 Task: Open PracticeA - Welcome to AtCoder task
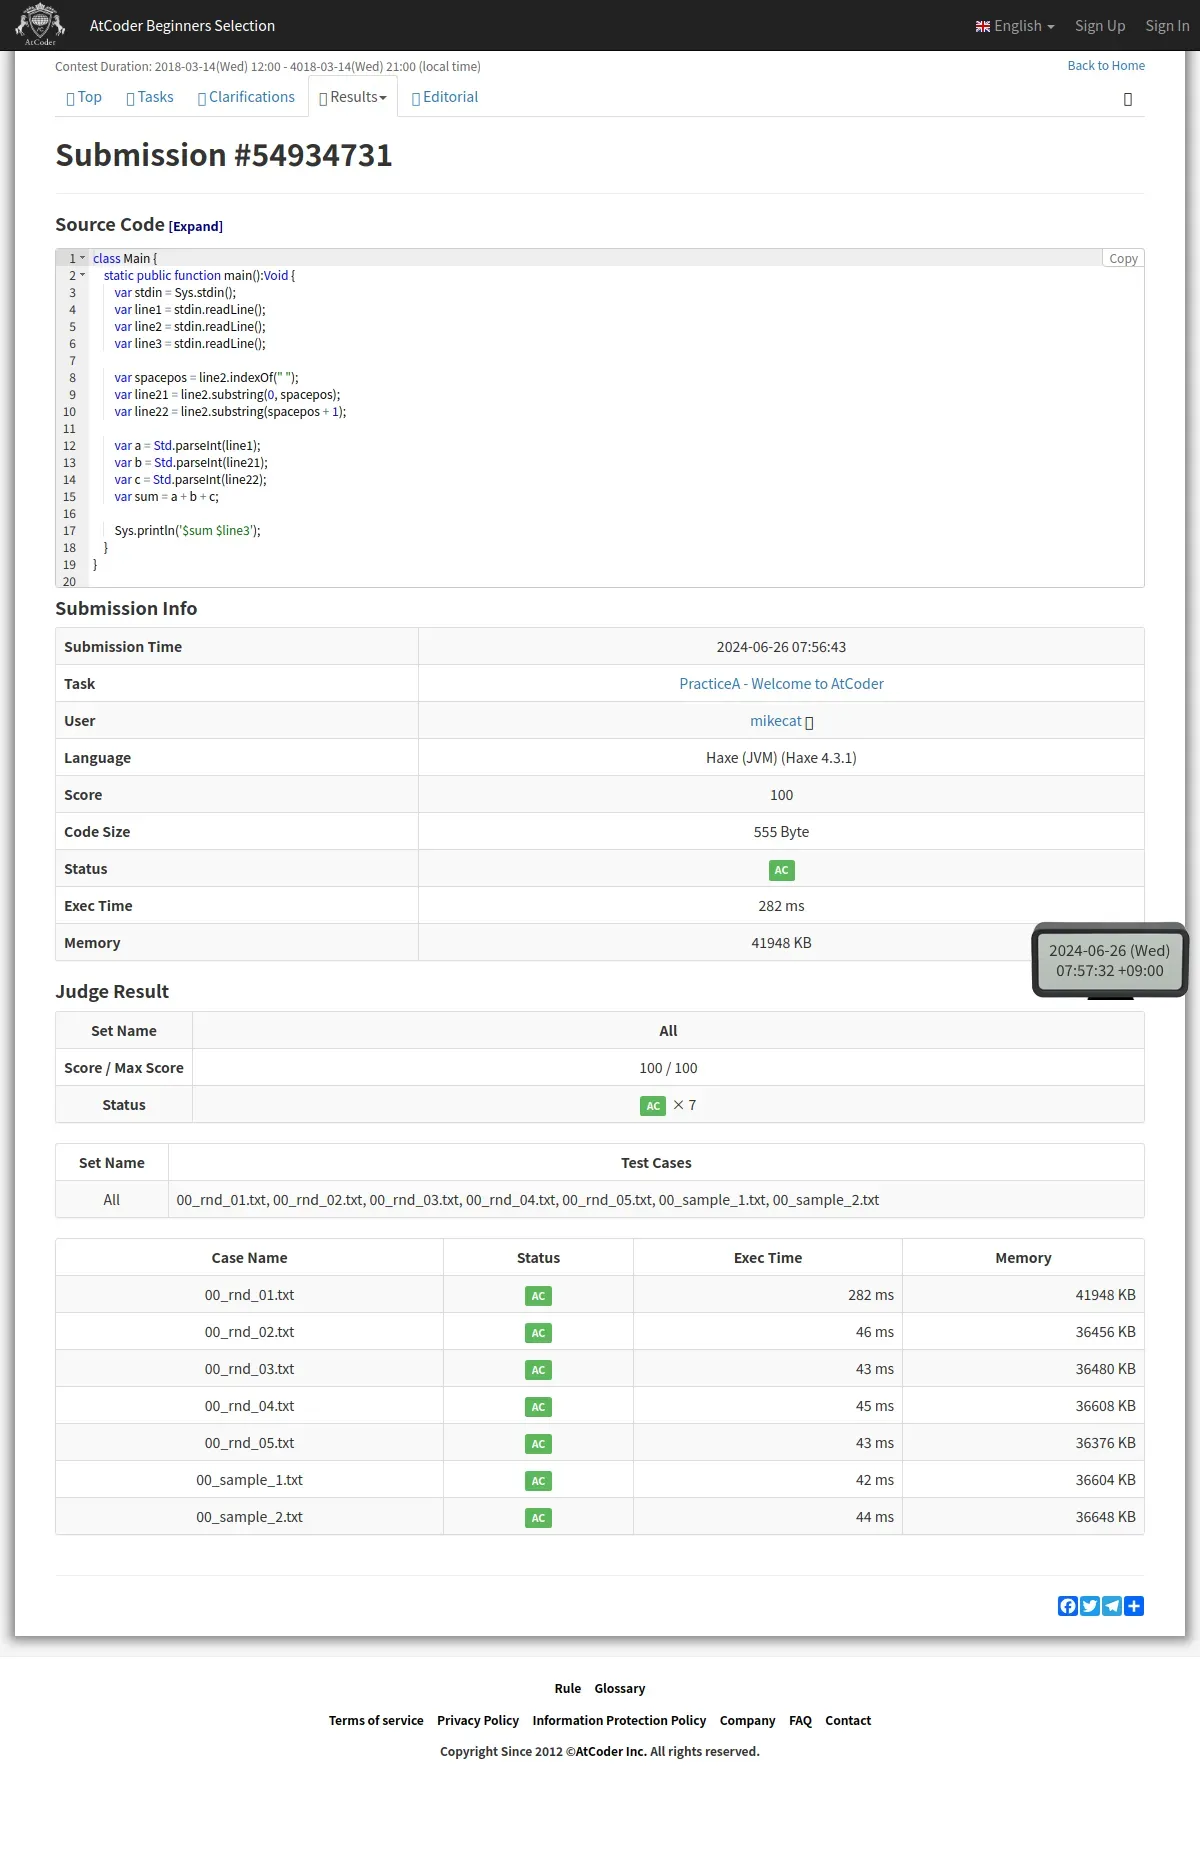(781, 684)
